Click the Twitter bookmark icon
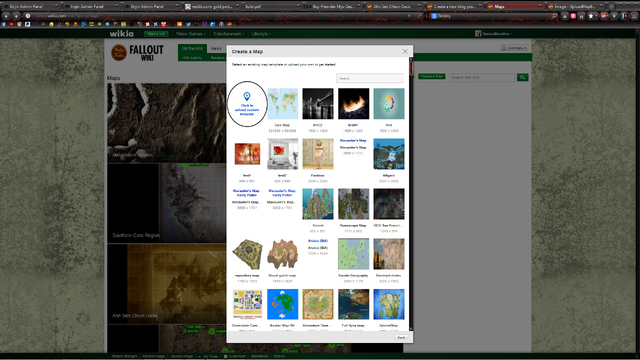This screenshot has height=360, width=640. (x=188, y=24)
